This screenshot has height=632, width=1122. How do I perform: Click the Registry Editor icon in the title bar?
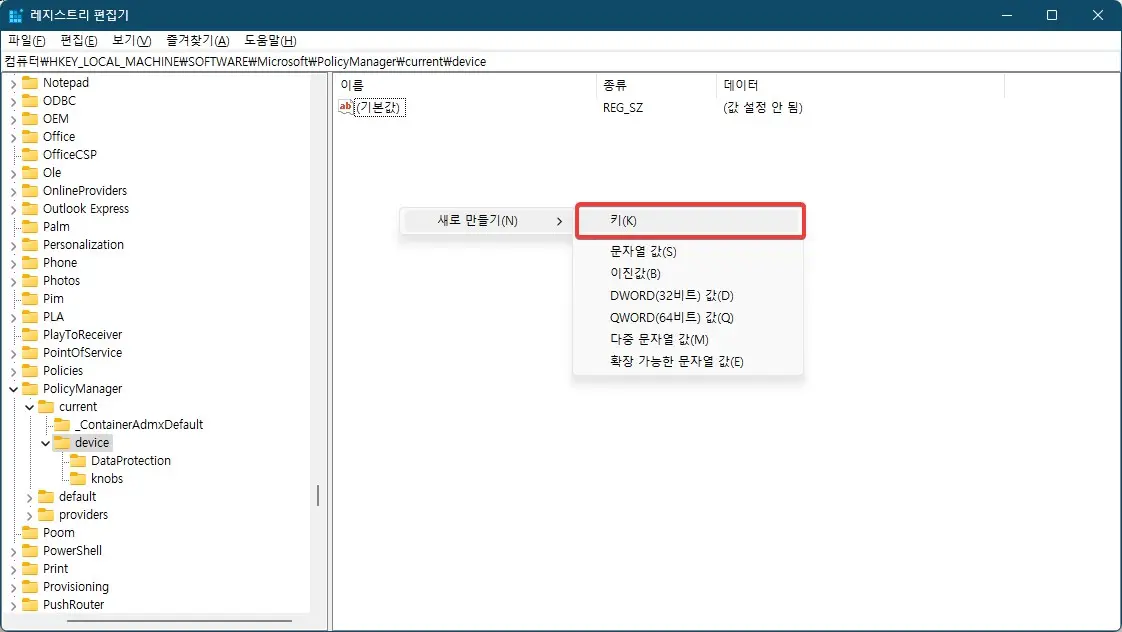(14, 15)
